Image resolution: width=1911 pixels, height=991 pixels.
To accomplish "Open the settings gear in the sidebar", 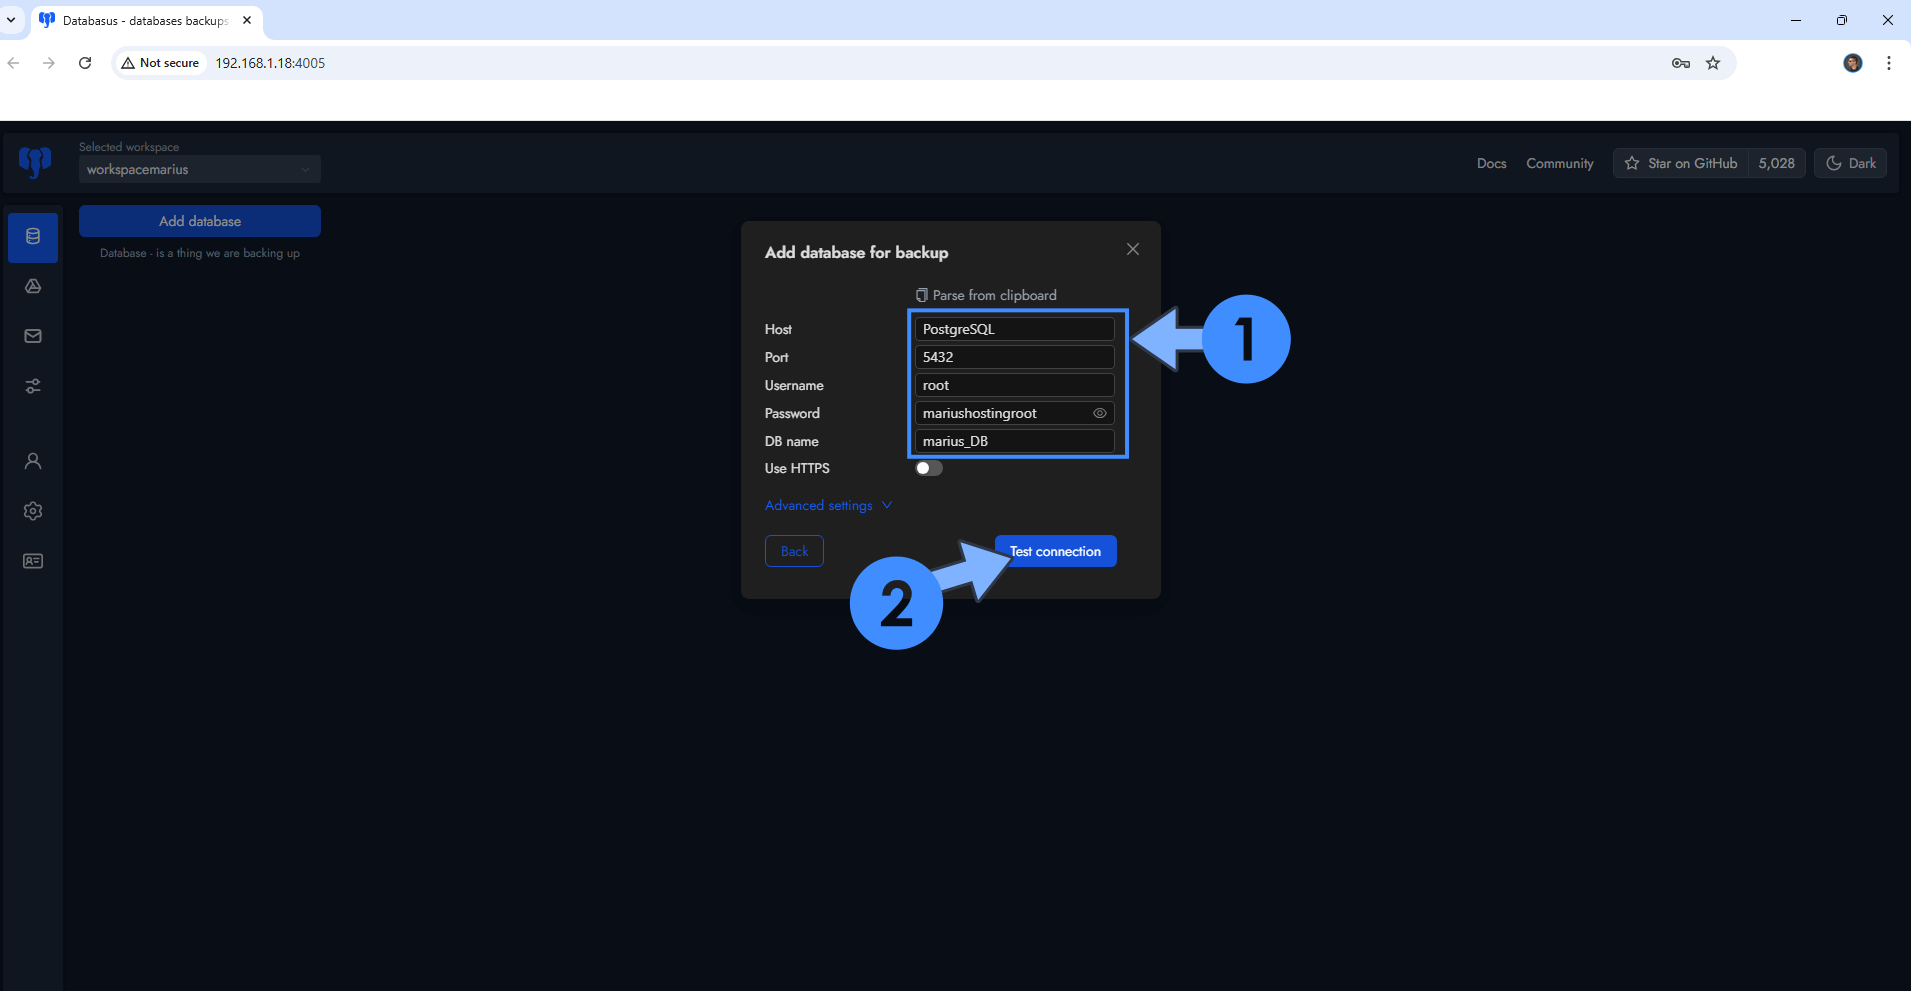I will coord(32,511).
